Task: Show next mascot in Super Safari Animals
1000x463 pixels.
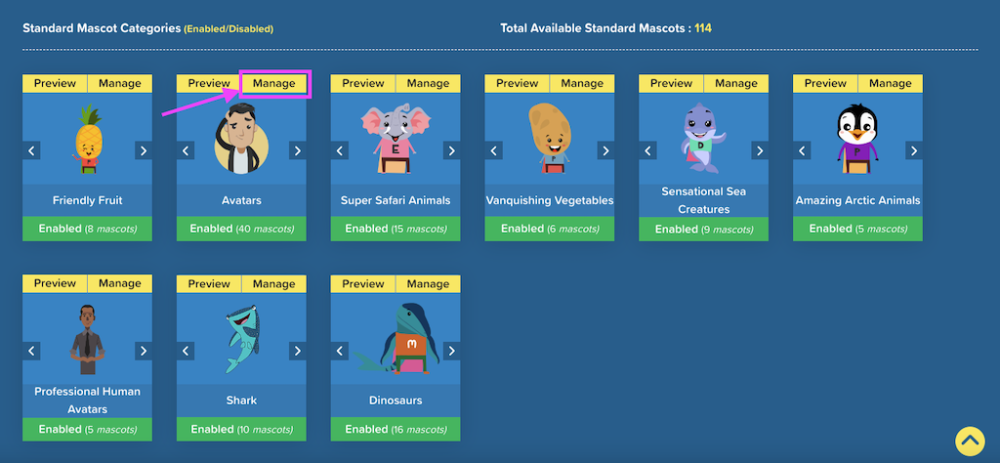Action: pyautogui.click(x=452, y=151)
